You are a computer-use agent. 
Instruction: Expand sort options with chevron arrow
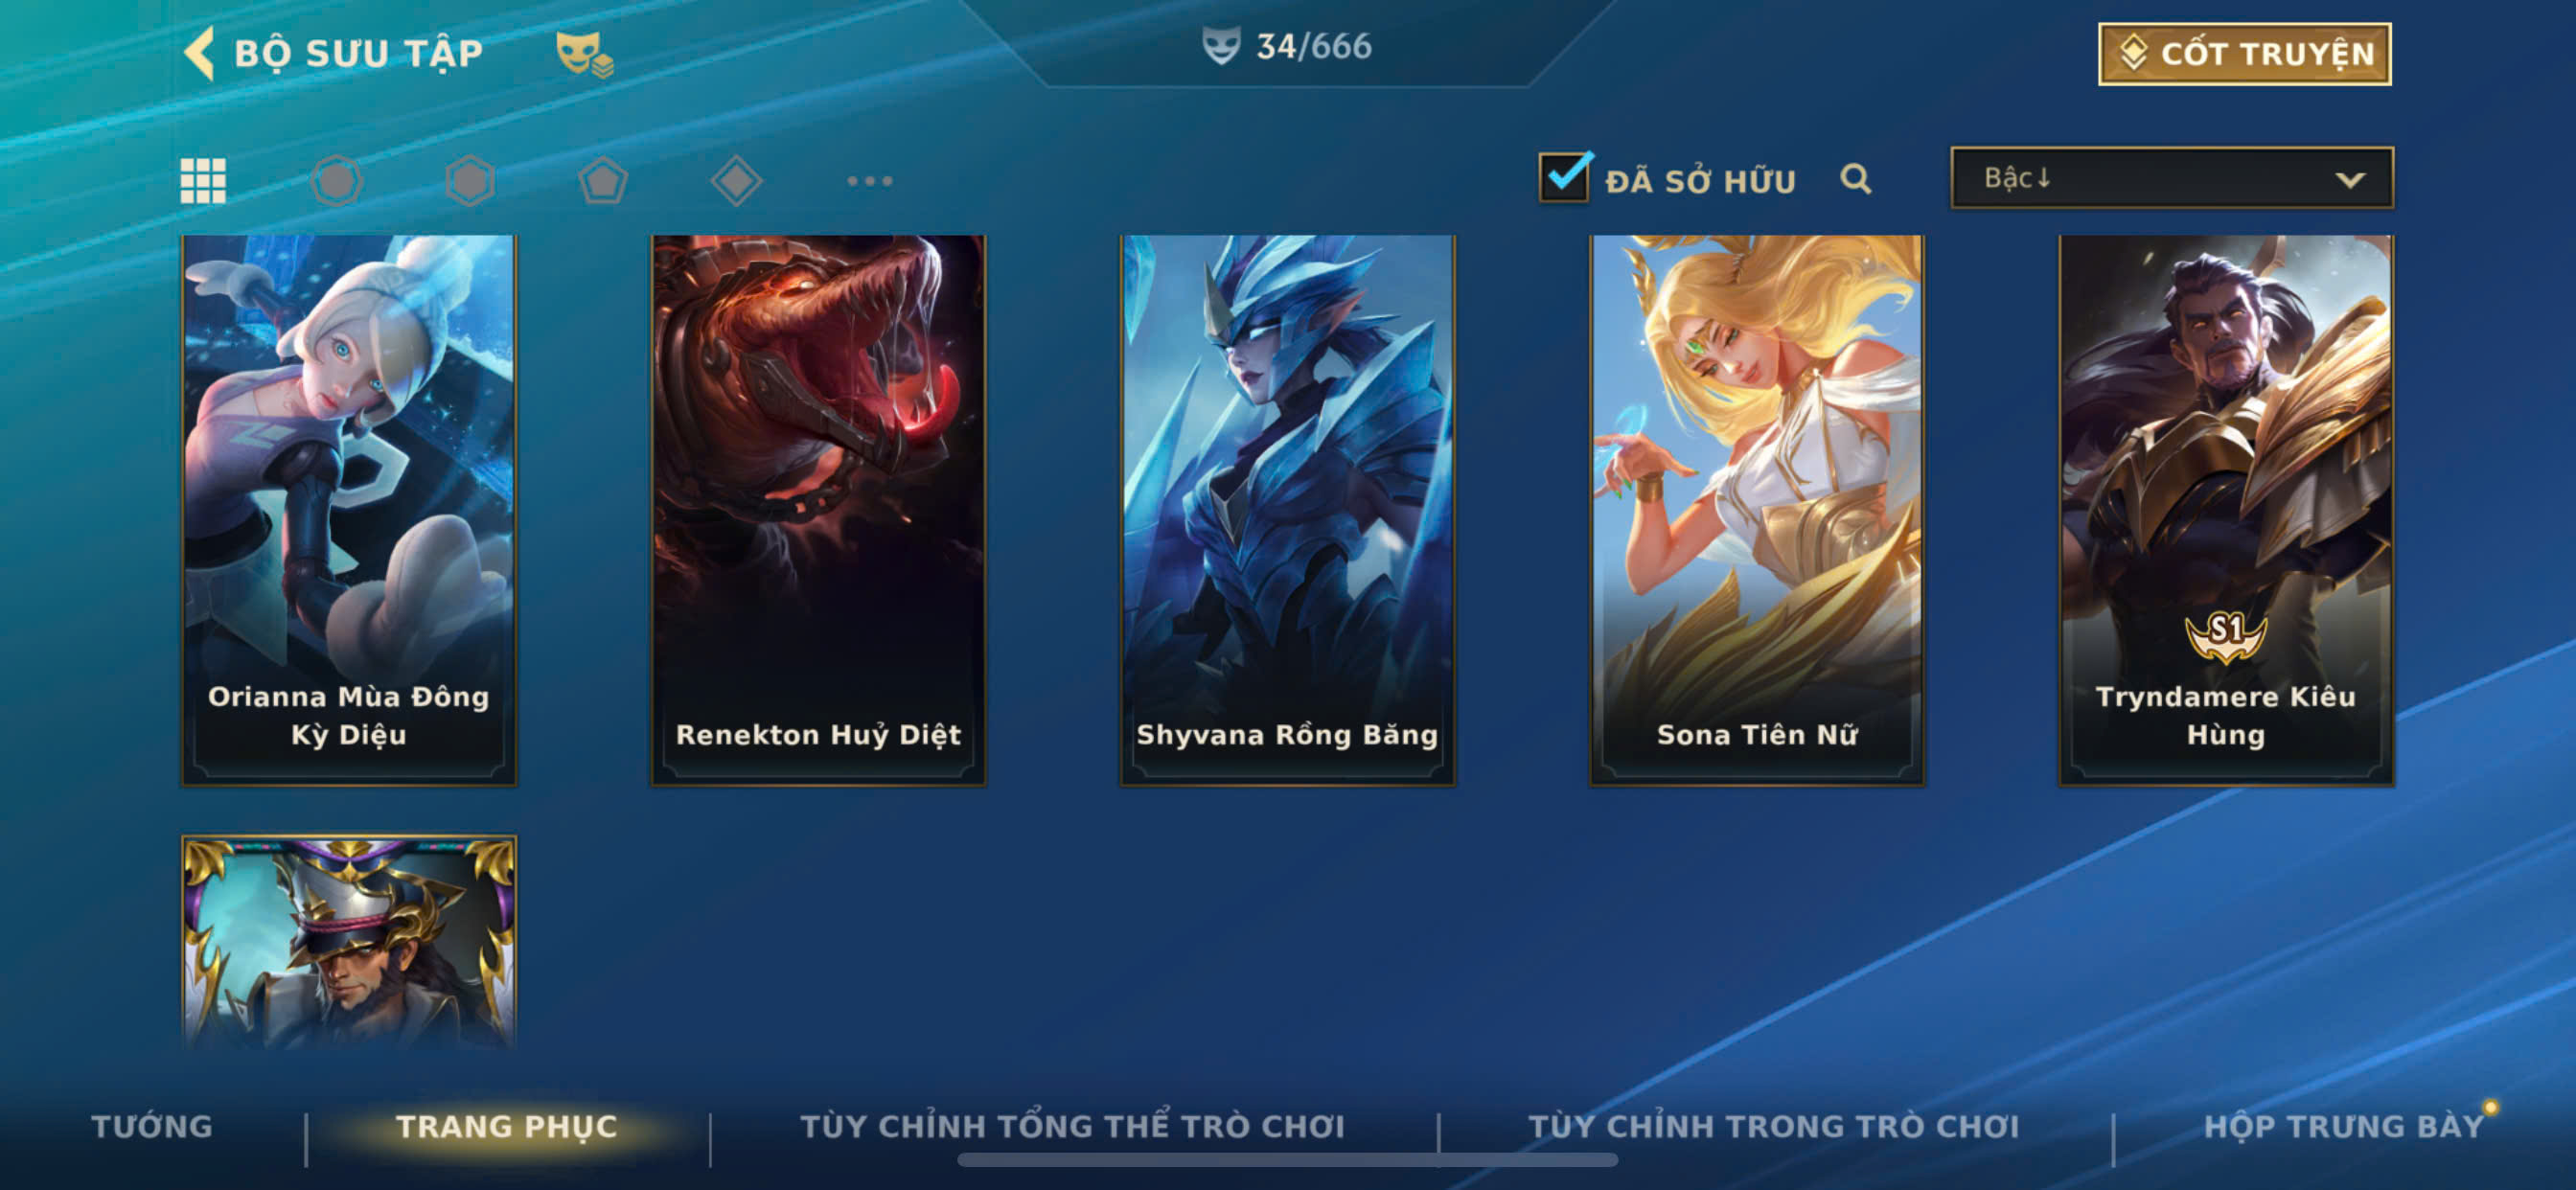[2350, 180]
